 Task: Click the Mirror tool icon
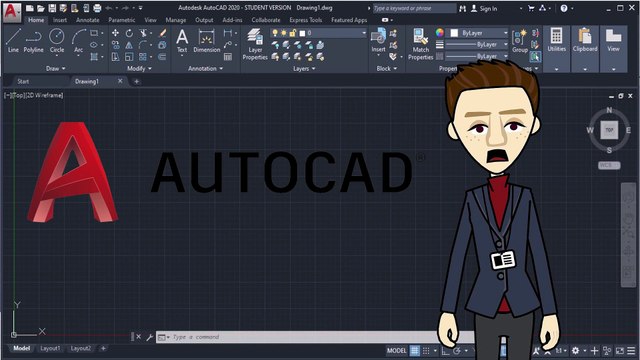pos(129,45)
